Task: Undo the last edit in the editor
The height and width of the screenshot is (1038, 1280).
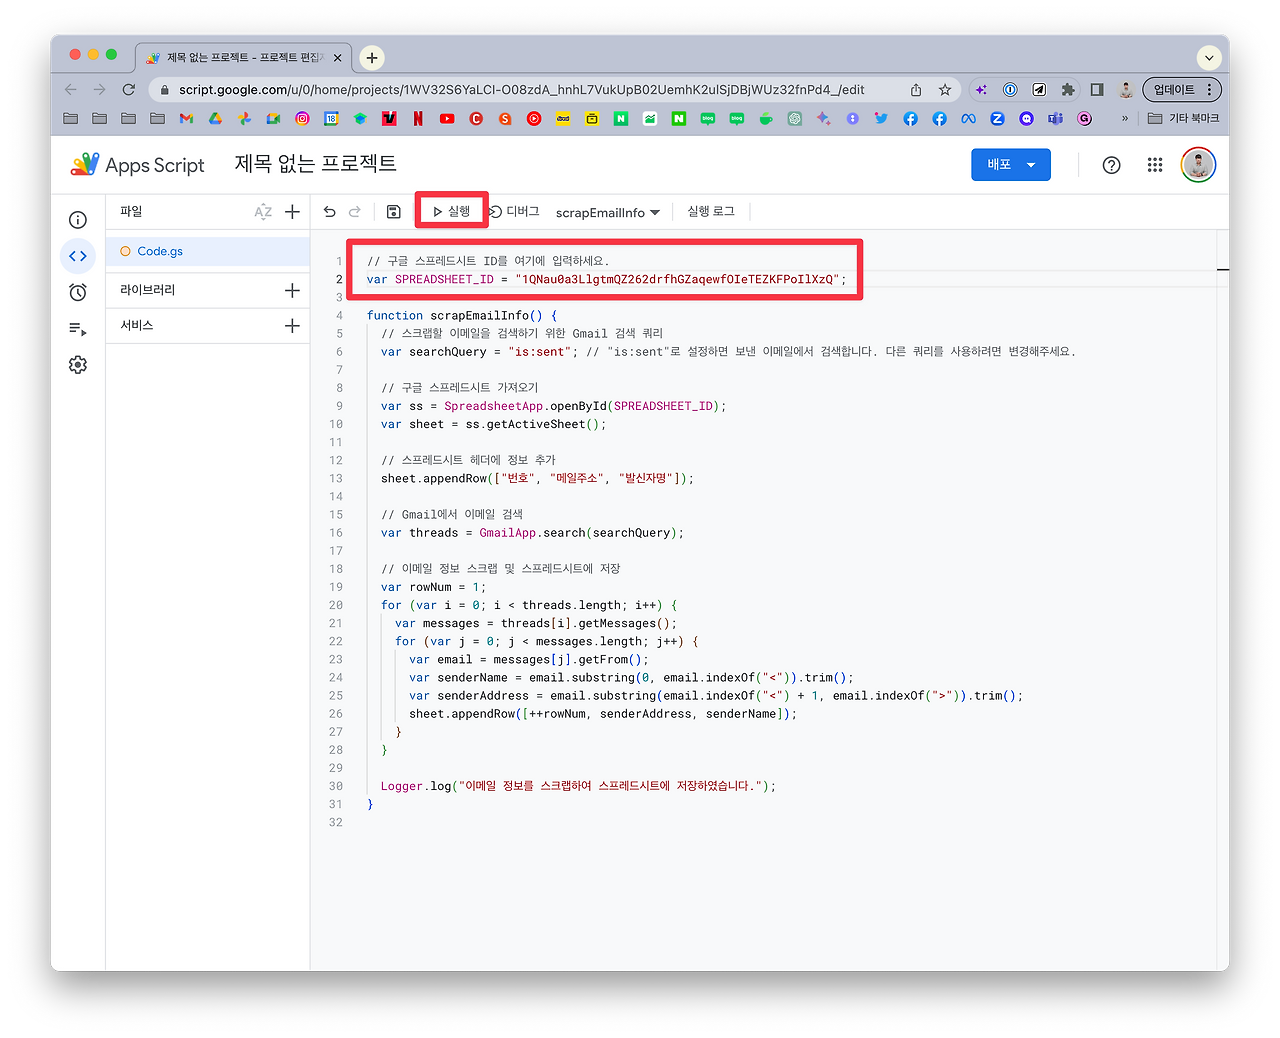Action: pyautogui.click(x=330, y=212)
